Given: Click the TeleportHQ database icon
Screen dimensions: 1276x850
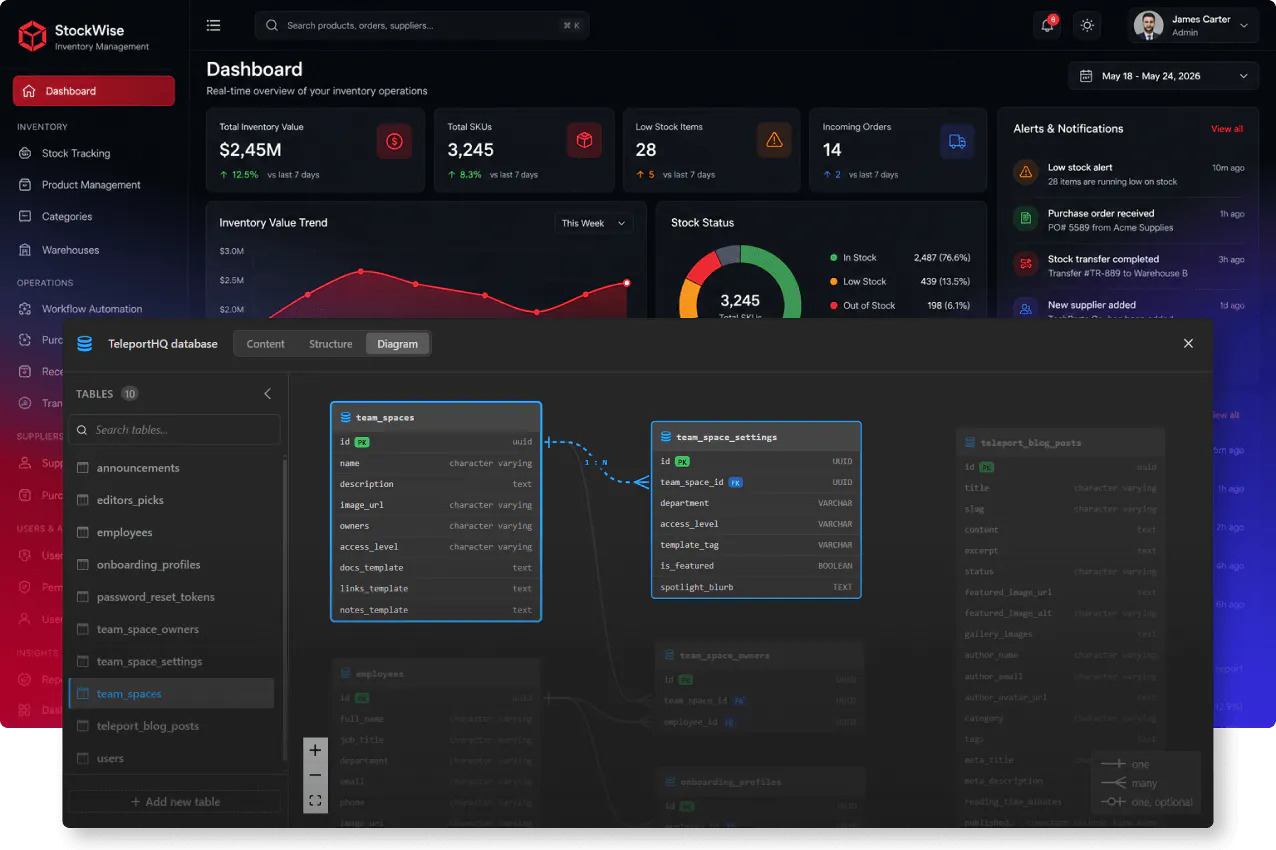Looking at the screenshot, I should point(85,344).
